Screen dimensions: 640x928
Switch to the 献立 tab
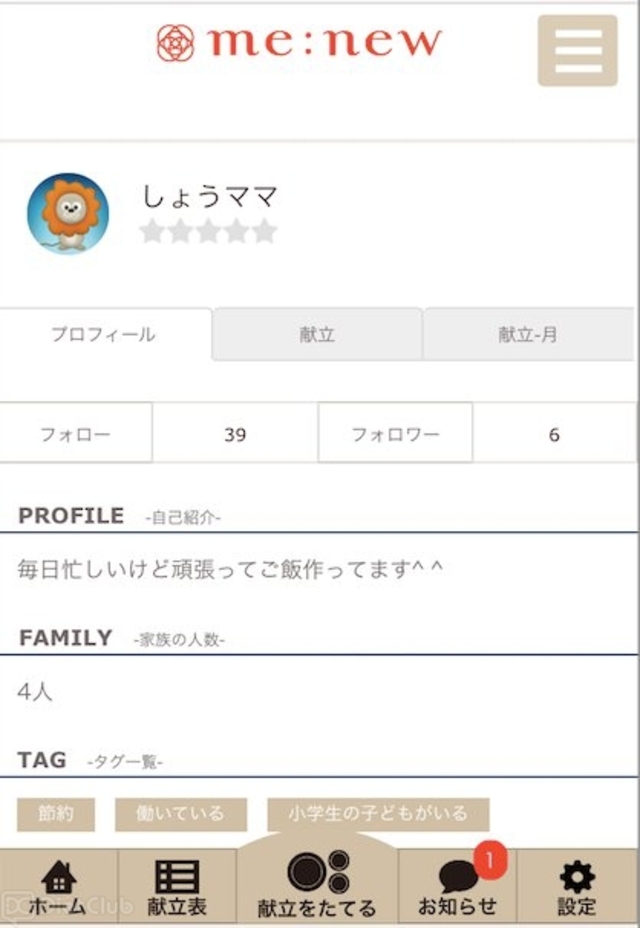317,334
